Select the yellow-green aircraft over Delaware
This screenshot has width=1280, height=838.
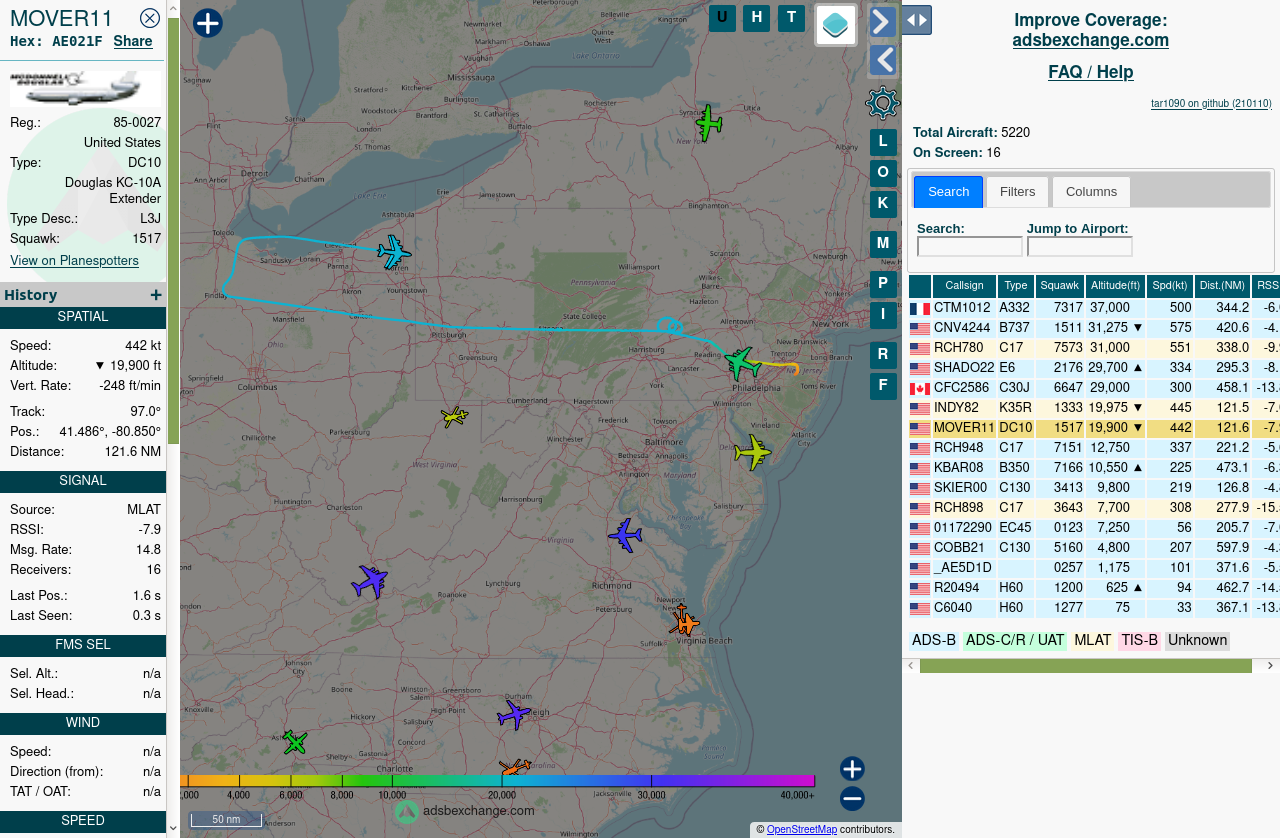752,451
